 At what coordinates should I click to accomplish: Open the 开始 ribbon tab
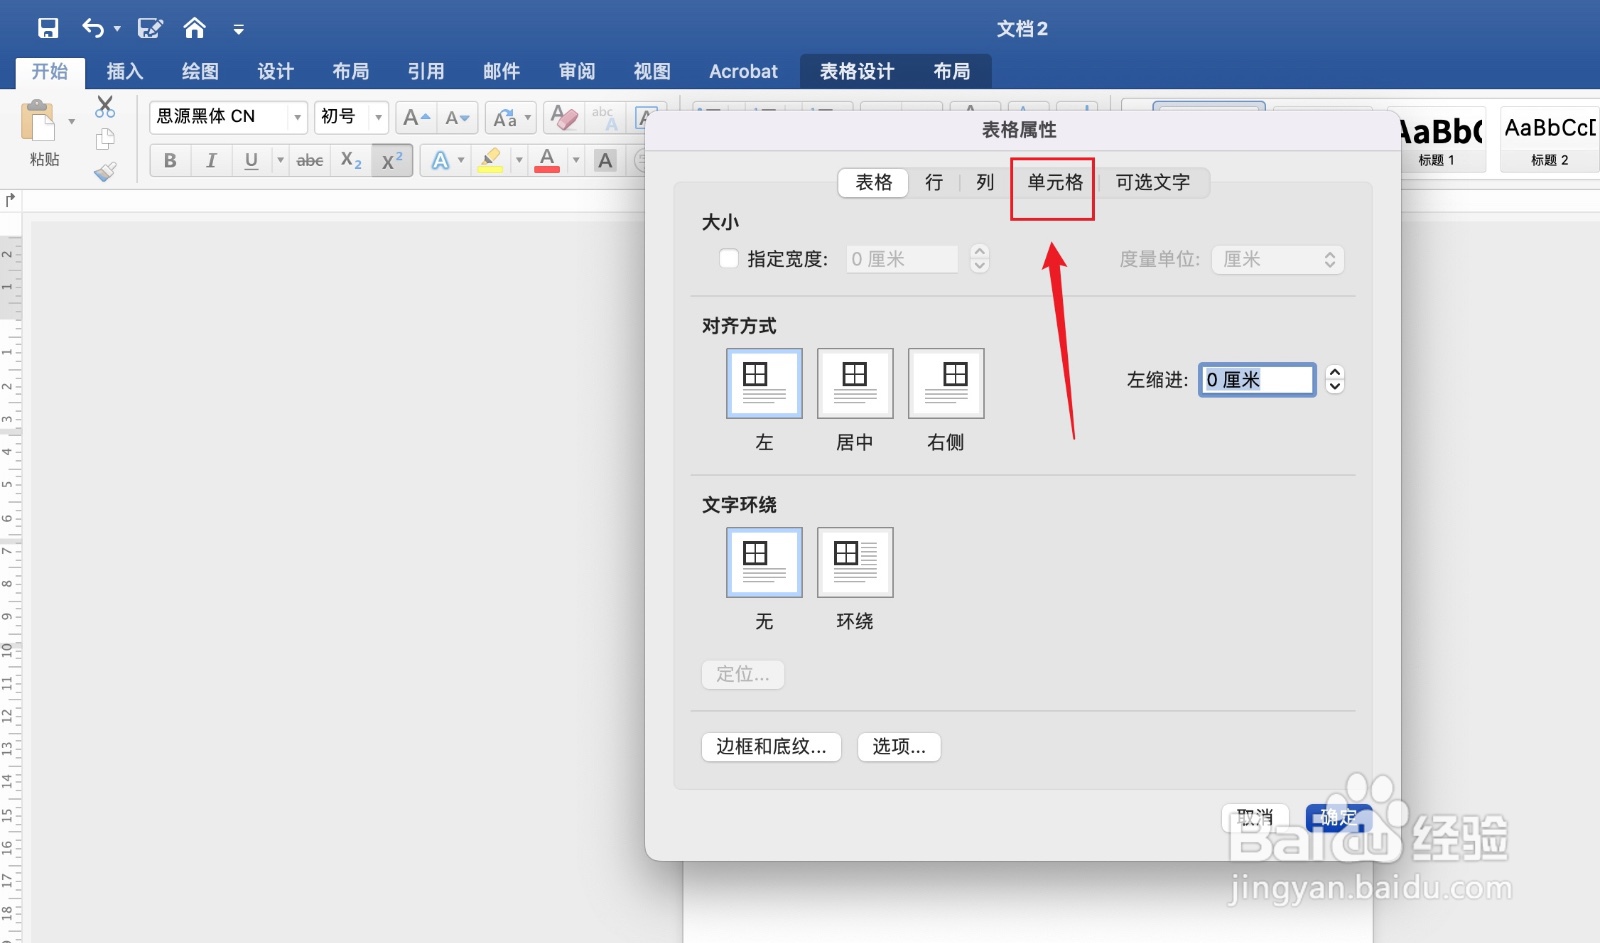click(50, 71)
